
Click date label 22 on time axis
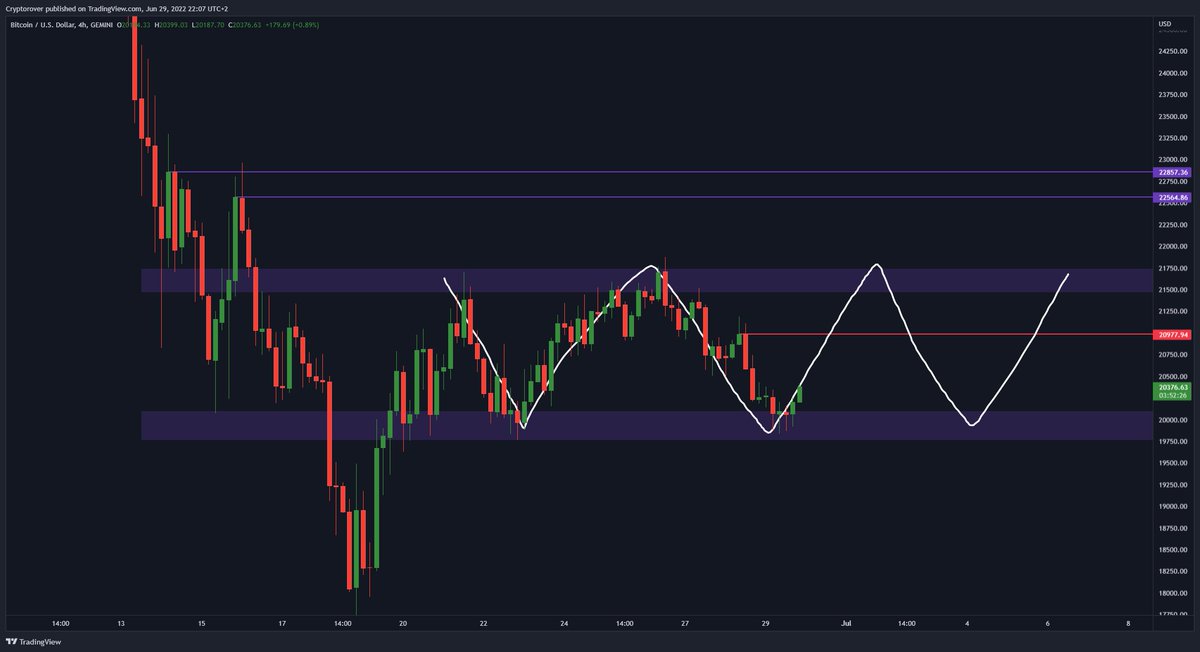[x=483, y=623]
